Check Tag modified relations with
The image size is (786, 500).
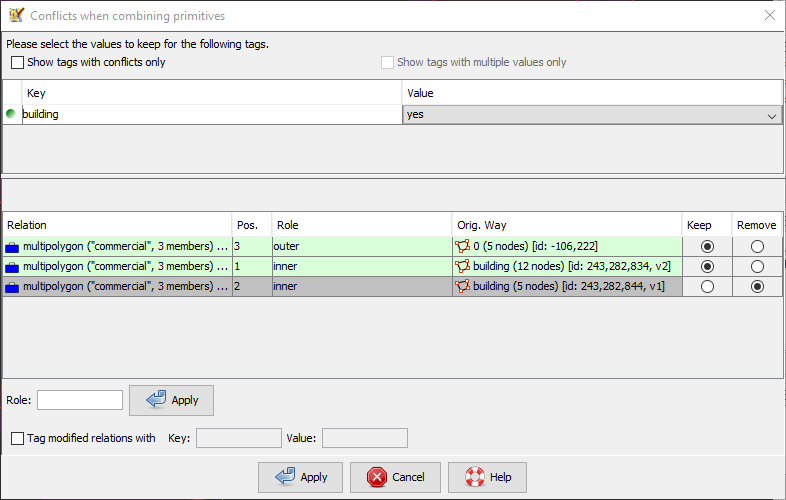(18, 438)
